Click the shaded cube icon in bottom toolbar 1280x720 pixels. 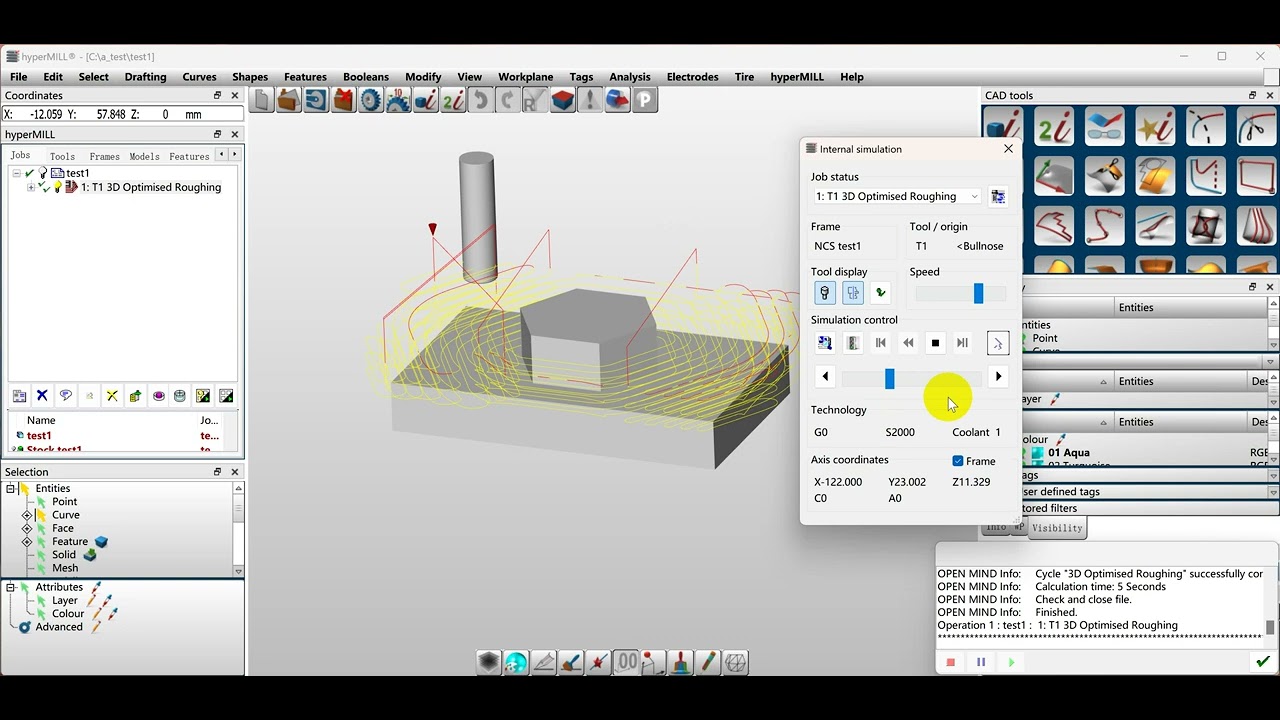(489, 662)
